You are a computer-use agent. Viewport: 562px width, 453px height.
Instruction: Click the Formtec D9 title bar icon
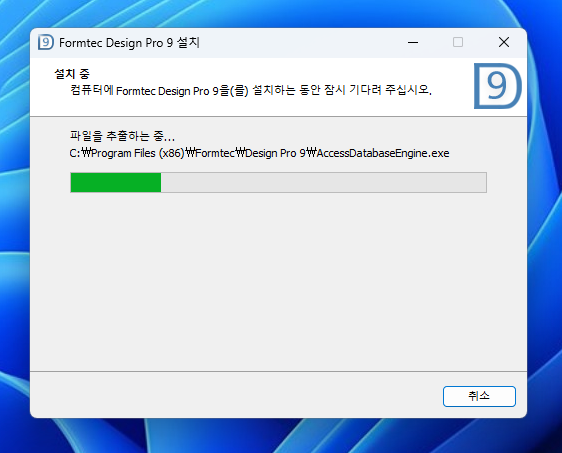46,42
